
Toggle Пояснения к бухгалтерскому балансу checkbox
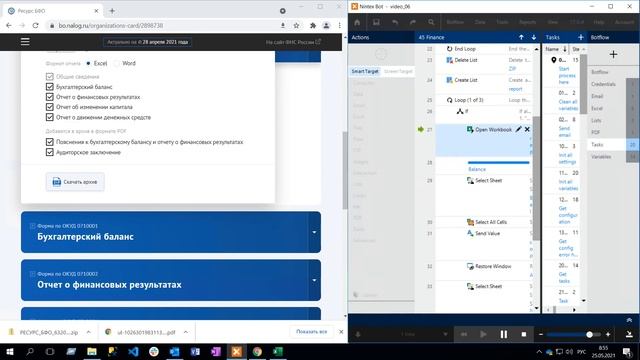click(x=50, y=142)
